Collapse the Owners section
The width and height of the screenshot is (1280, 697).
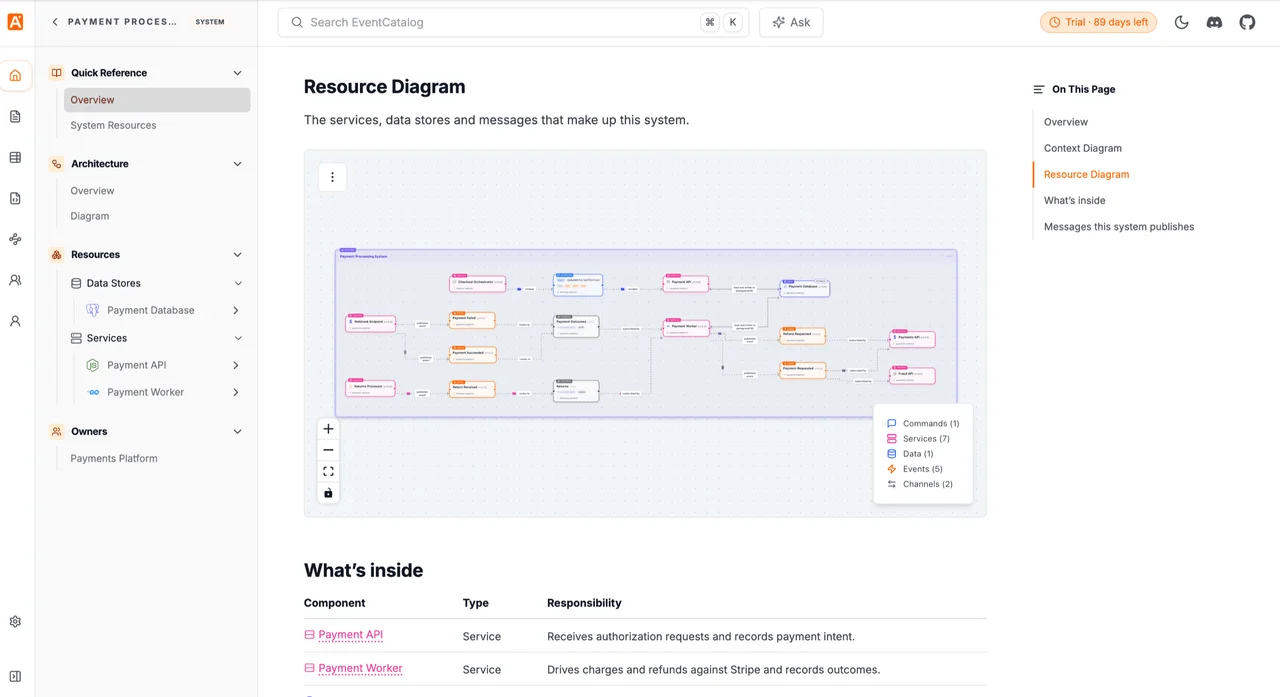click(237, 432)
